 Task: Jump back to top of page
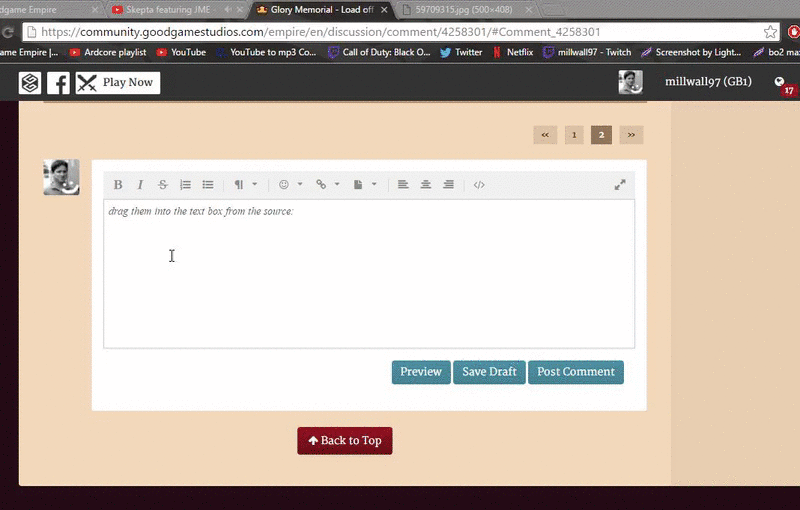point(345,441)
